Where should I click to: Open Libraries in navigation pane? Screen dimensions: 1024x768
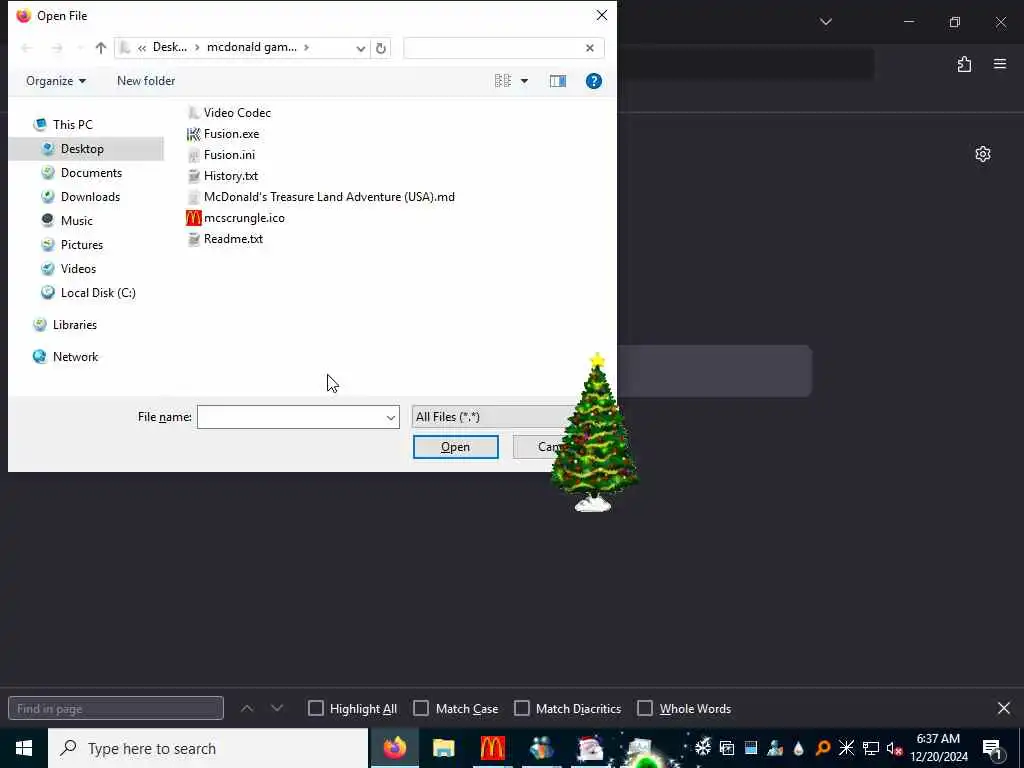tap(74, 325)
